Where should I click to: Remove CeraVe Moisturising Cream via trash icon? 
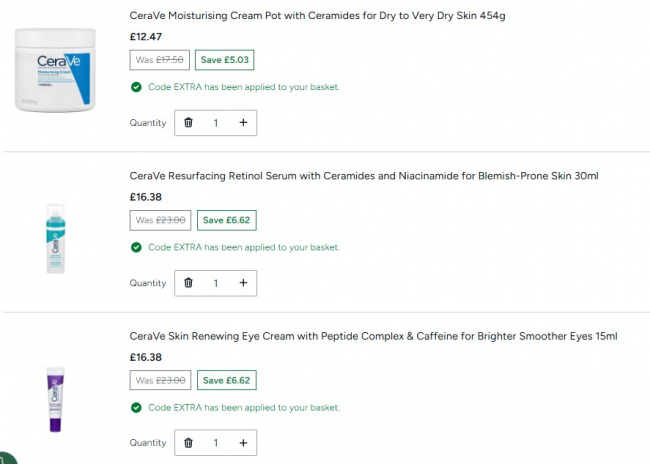[188, 123]
